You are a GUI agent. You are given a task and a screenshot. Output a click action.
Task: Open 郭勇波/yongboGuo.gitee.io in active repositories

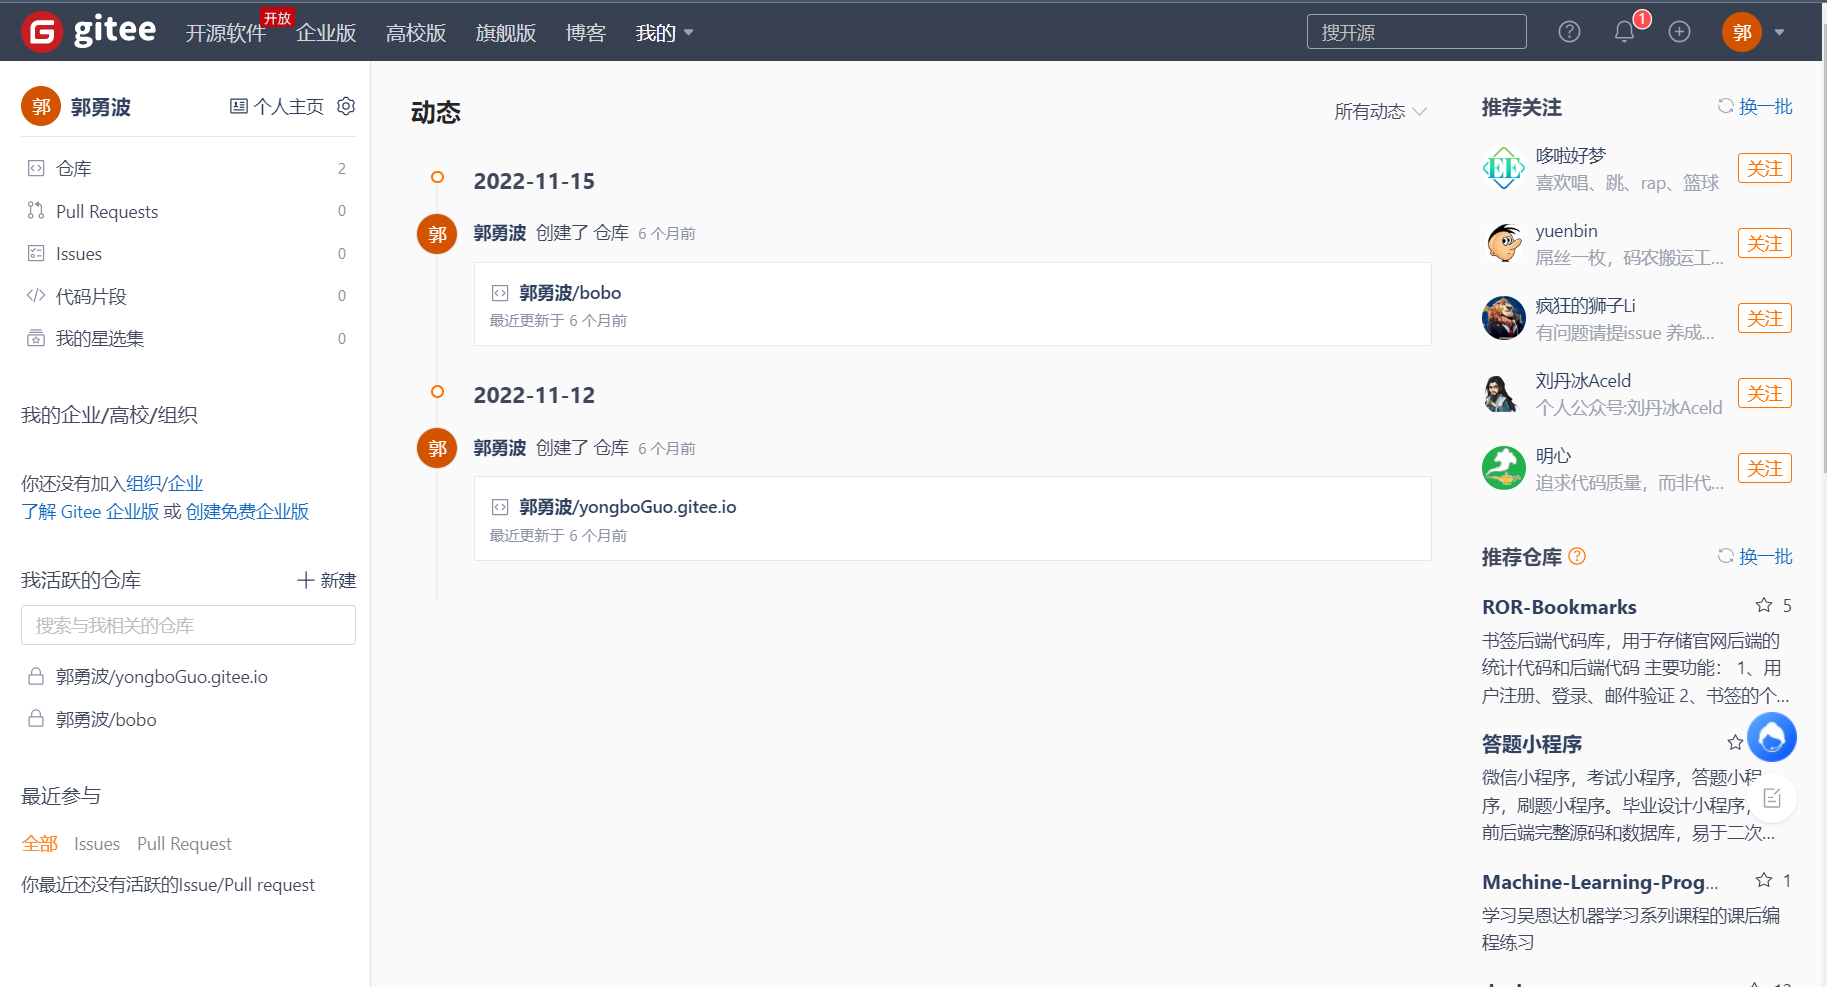click(x=162, y=677)
